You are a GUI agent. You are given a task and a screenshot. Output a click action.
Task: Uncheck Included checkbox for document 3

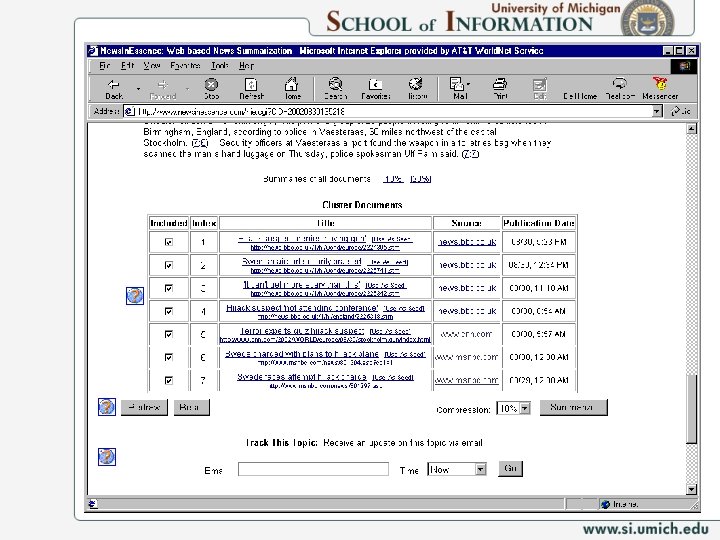pyautogui.click(x=169, y=288)
